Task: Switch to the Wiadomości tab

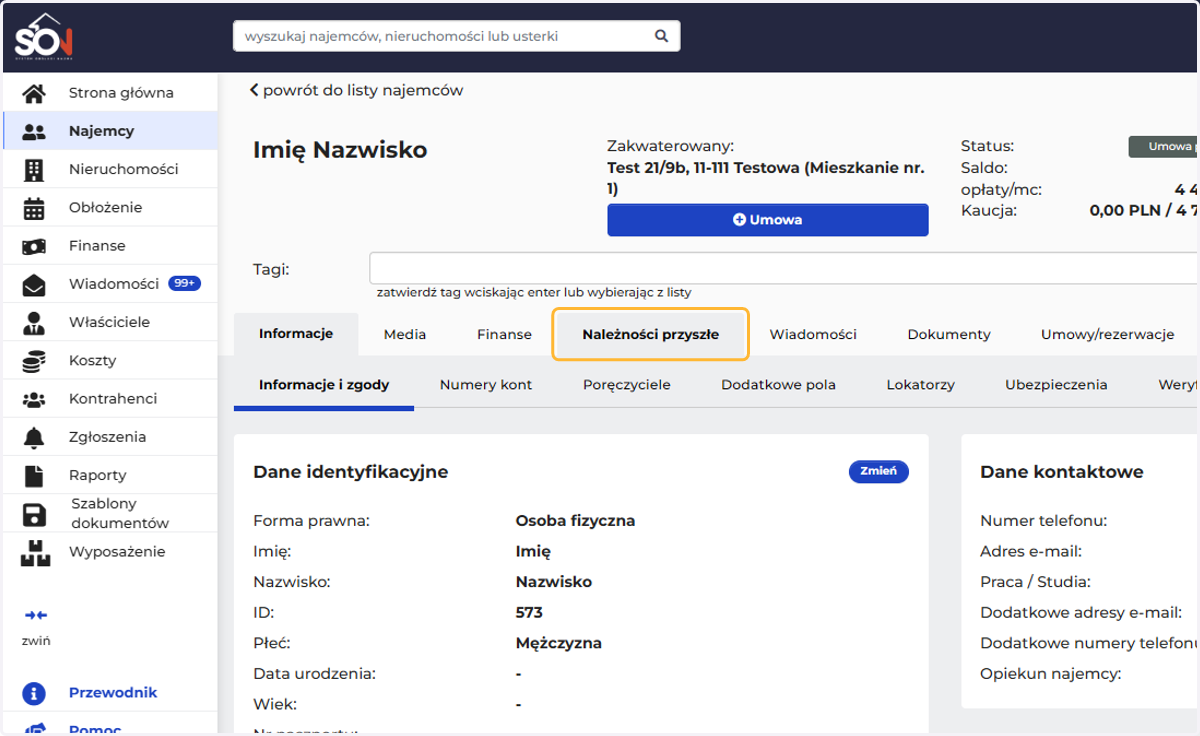Action: (813, 334)
